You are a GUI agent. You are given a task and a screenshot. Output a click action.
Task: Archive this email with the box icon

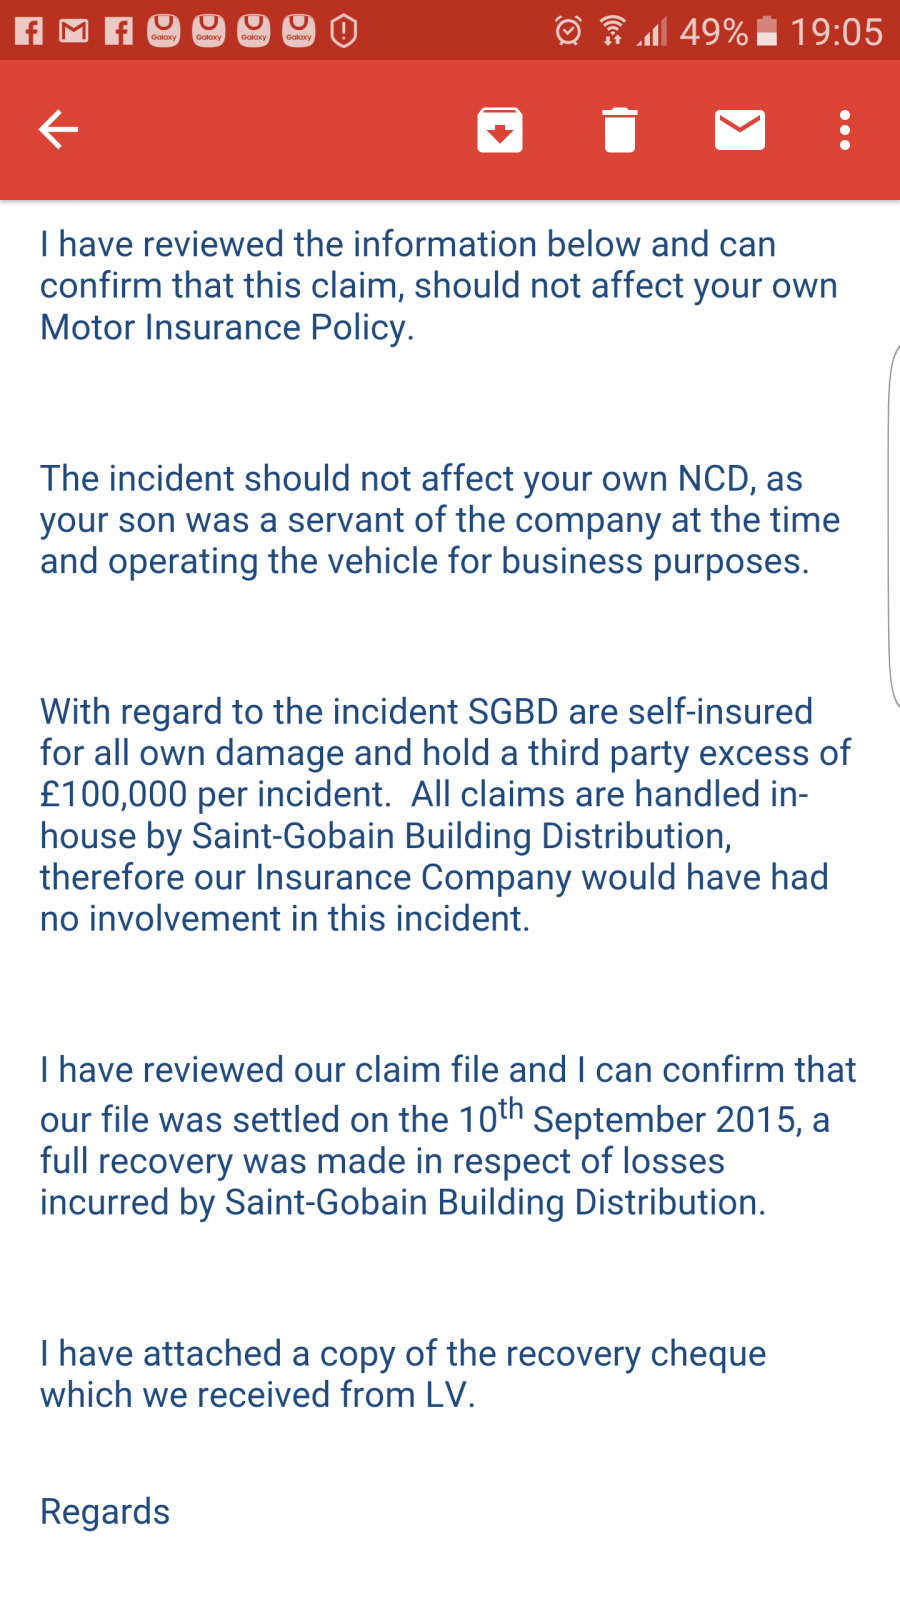[x=500, y=130]
